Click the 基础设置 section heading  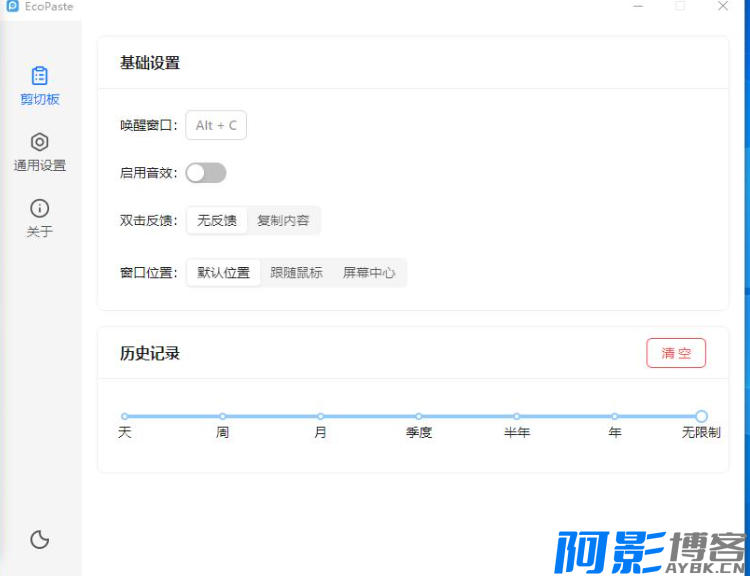tap(150, 63)
